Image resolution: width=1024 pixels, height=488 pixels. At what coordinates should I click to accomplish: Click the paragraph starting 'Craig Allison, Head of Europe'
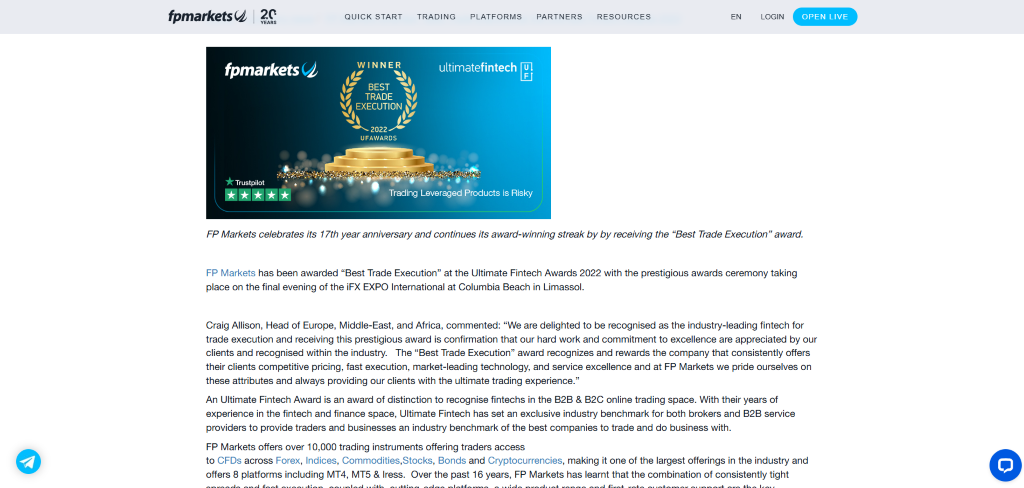point(511,353)
